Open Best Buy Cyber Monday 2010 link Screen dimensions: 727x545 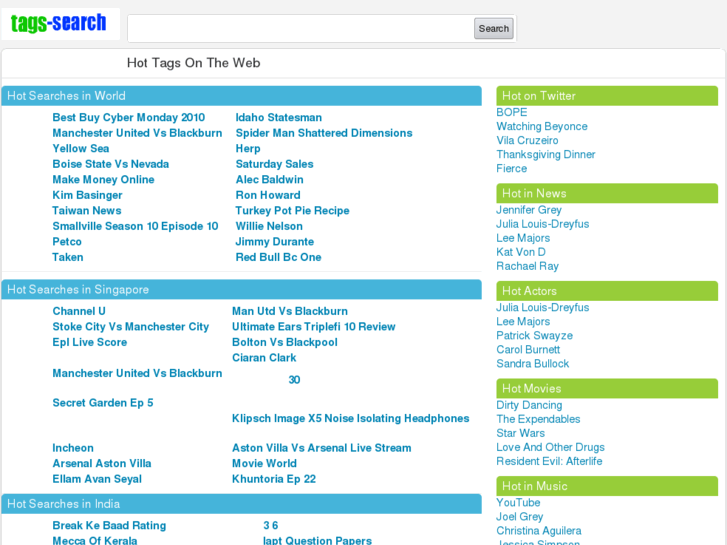coord(128,117)
